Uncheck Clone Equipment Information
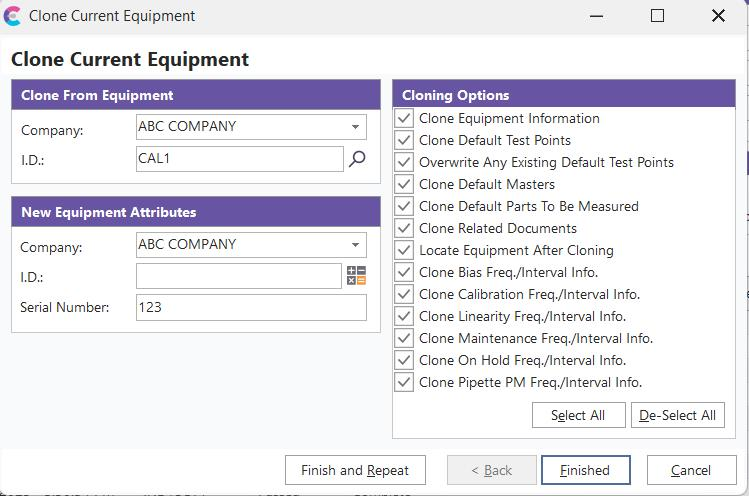The width and height of the screenshot is (749, 496). point(404,118)
